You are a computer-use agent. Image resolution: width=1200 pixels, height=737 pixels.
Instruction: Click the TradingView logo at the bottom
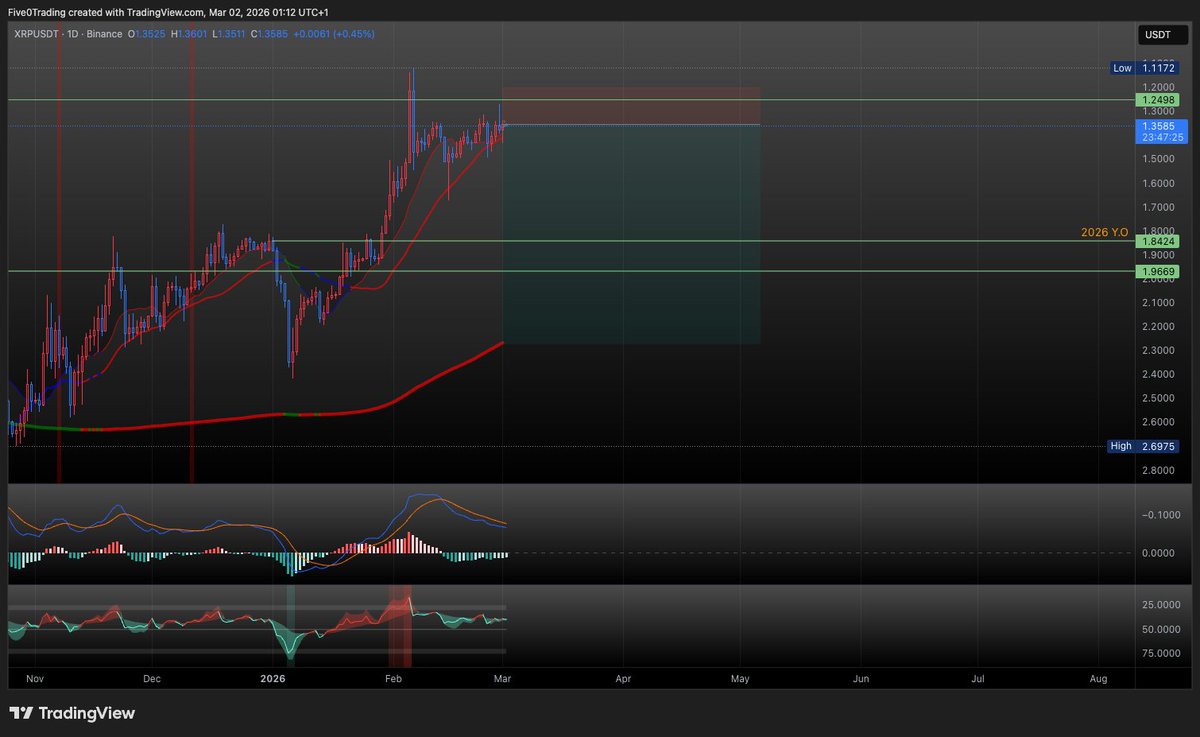(71, 714)
